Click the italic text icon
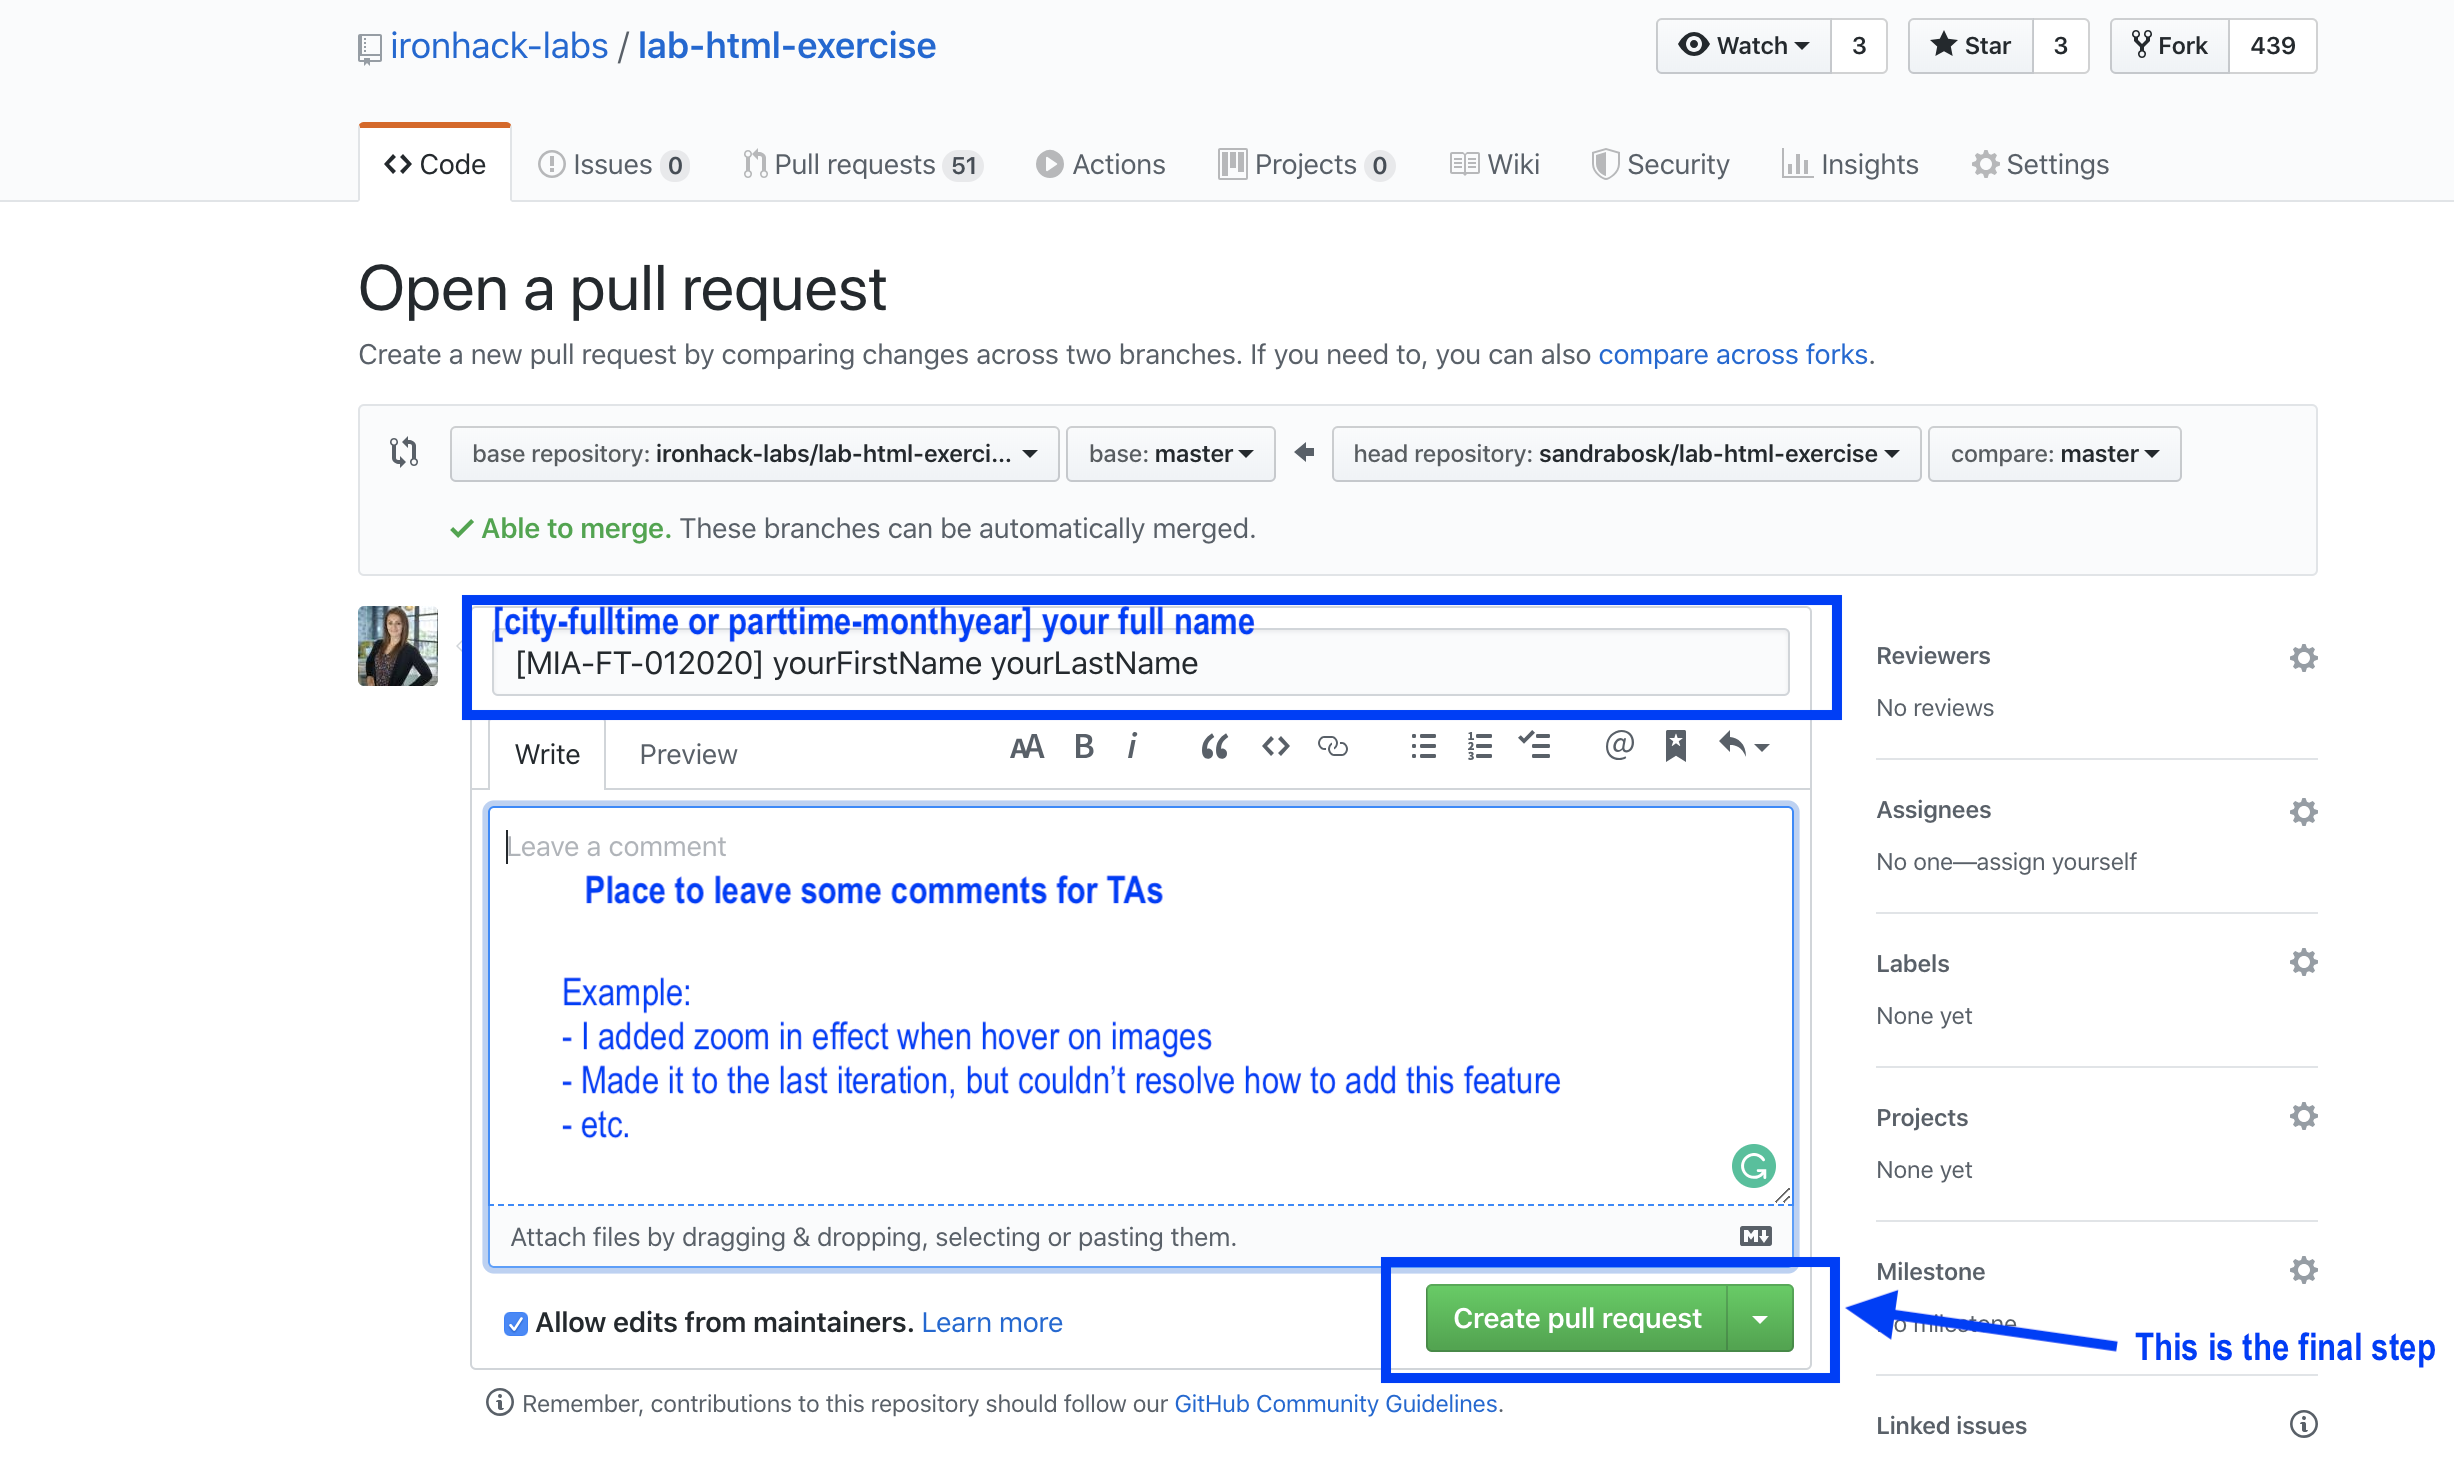Viewport: 2454px width, 1468px height. [x=1132, y=747]
